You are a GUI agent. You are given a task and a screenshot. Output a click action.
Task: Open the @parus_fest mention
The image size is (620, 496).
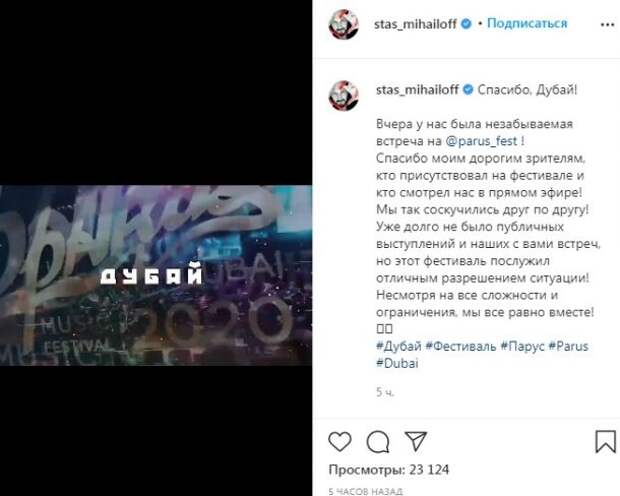[481, 141]
